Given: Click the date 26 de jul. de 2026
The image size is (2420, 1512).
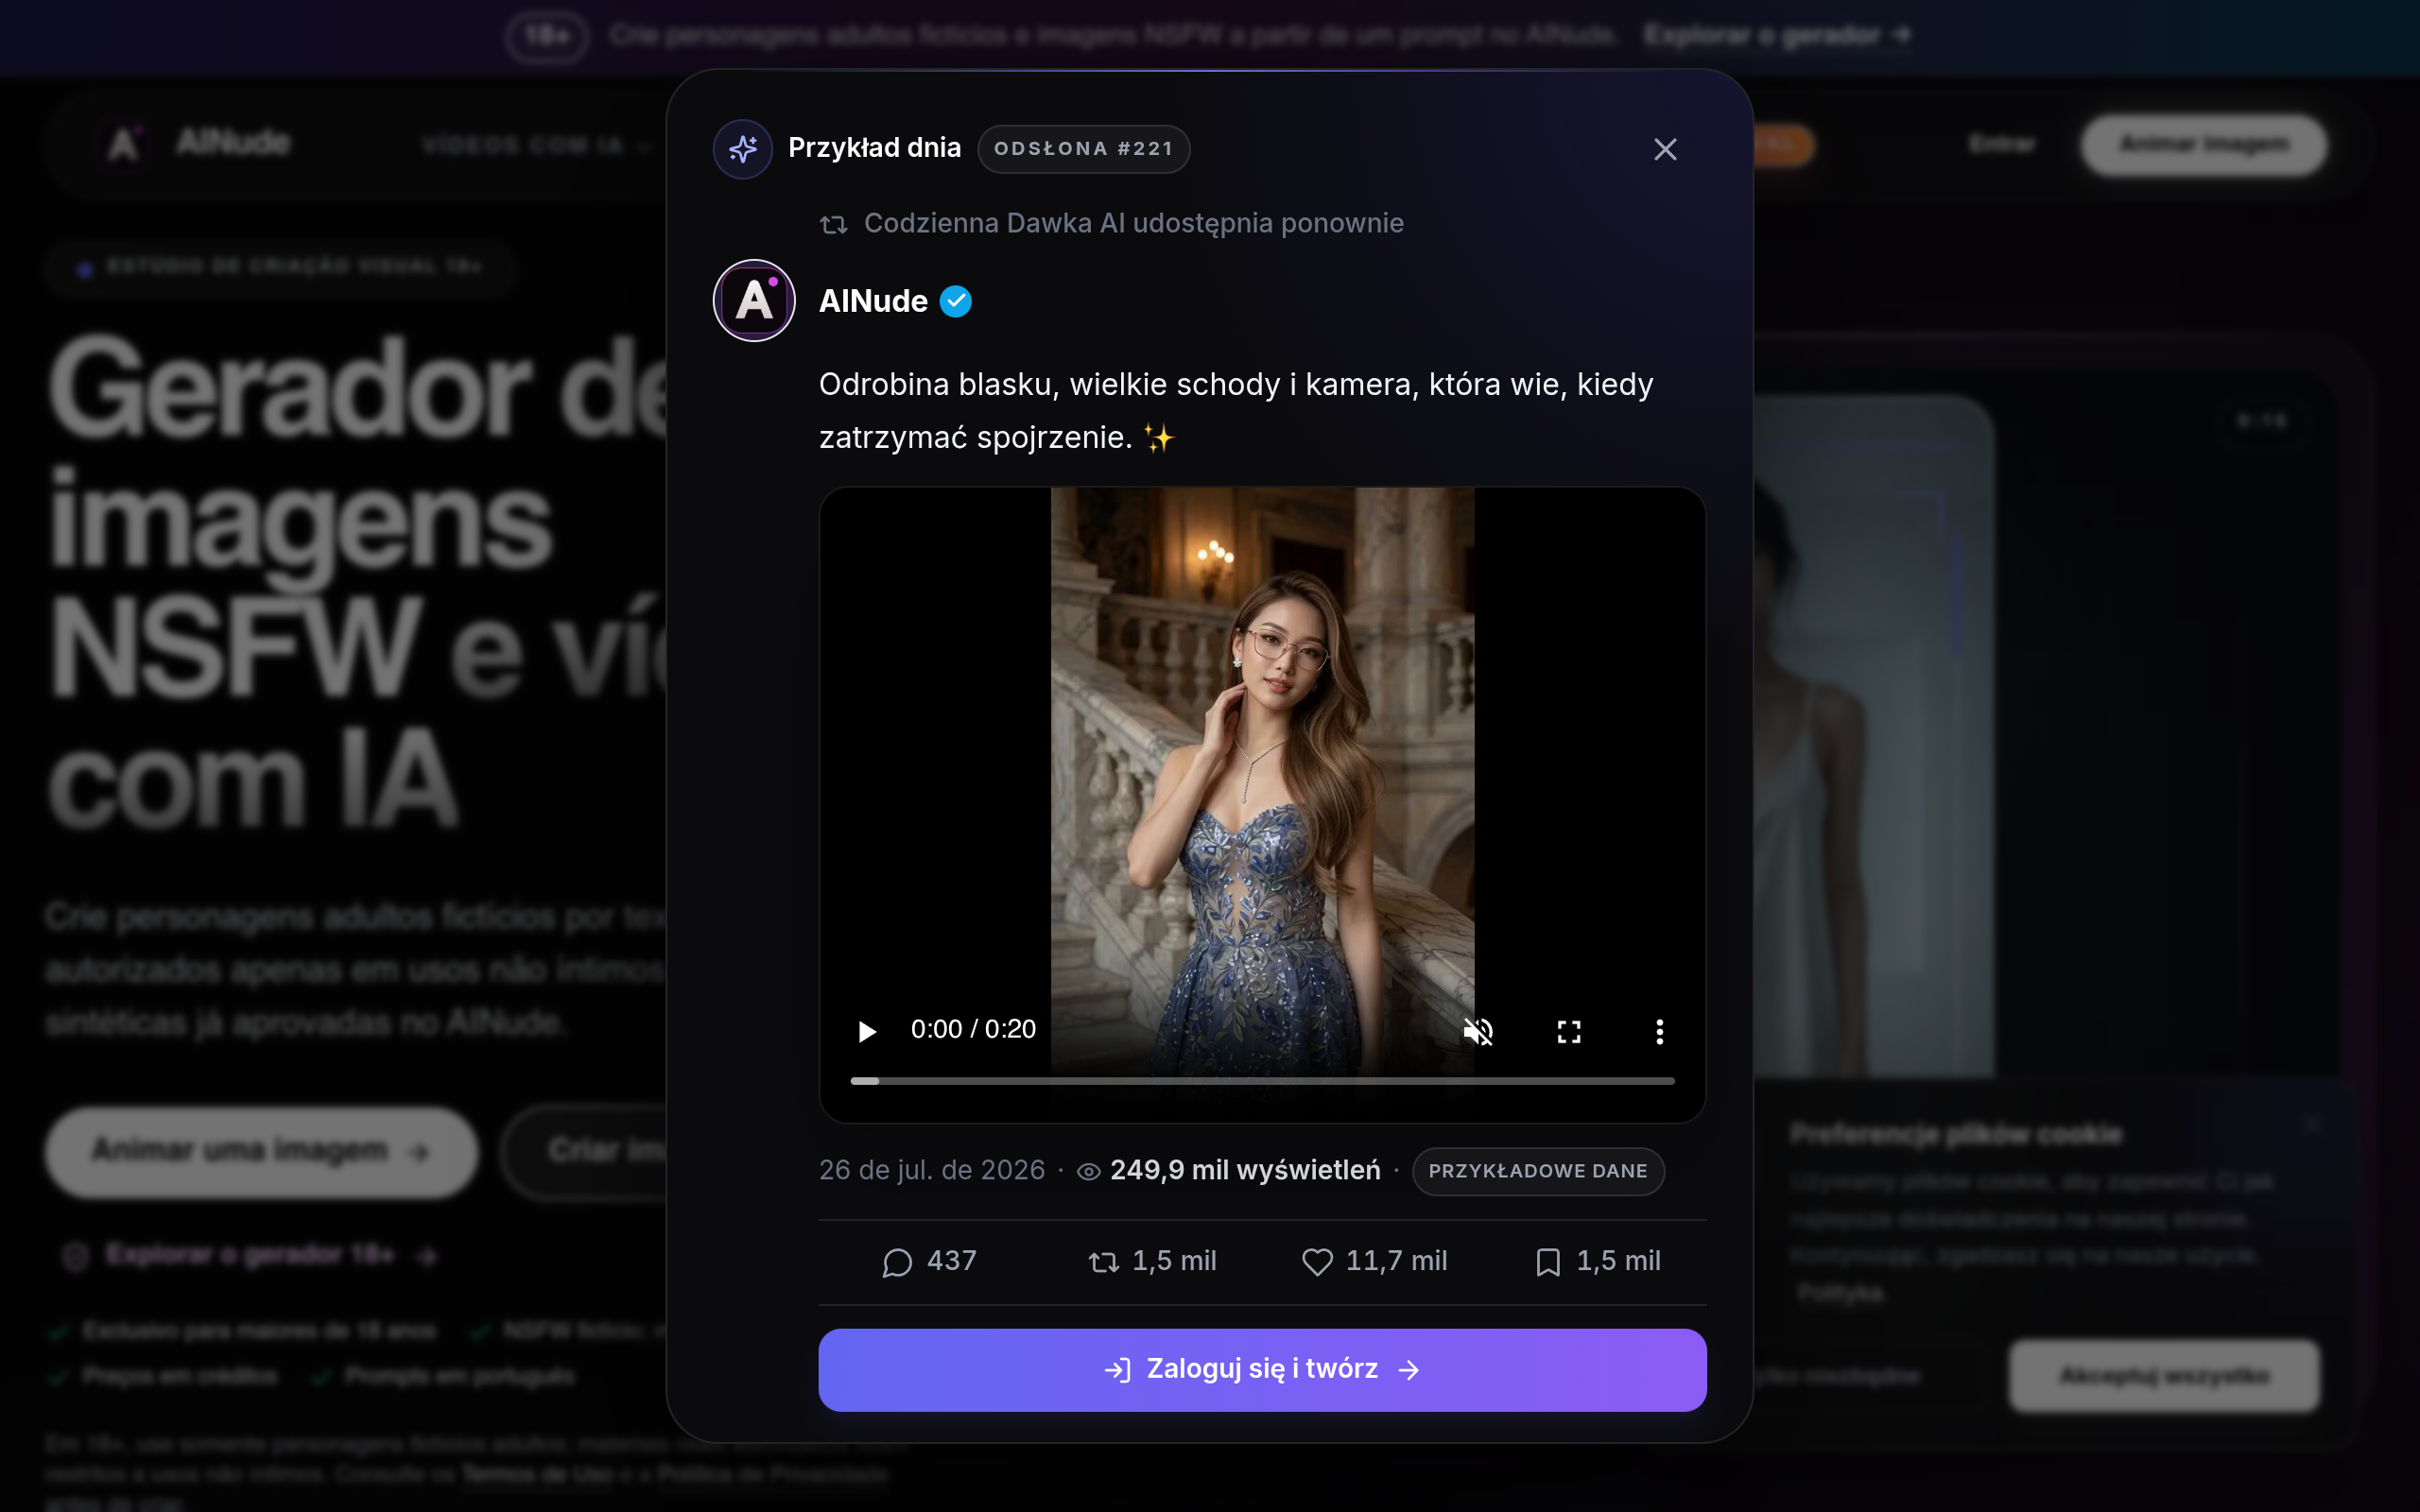Looking at the screenshot, I should pos(931,1170).
